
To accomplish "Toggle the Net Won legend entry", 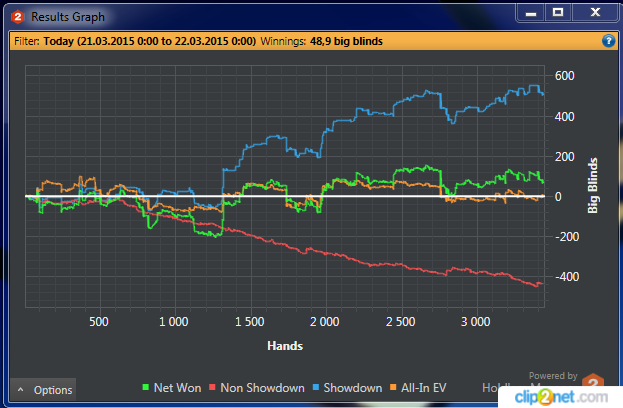I will [x=172, y=388].
